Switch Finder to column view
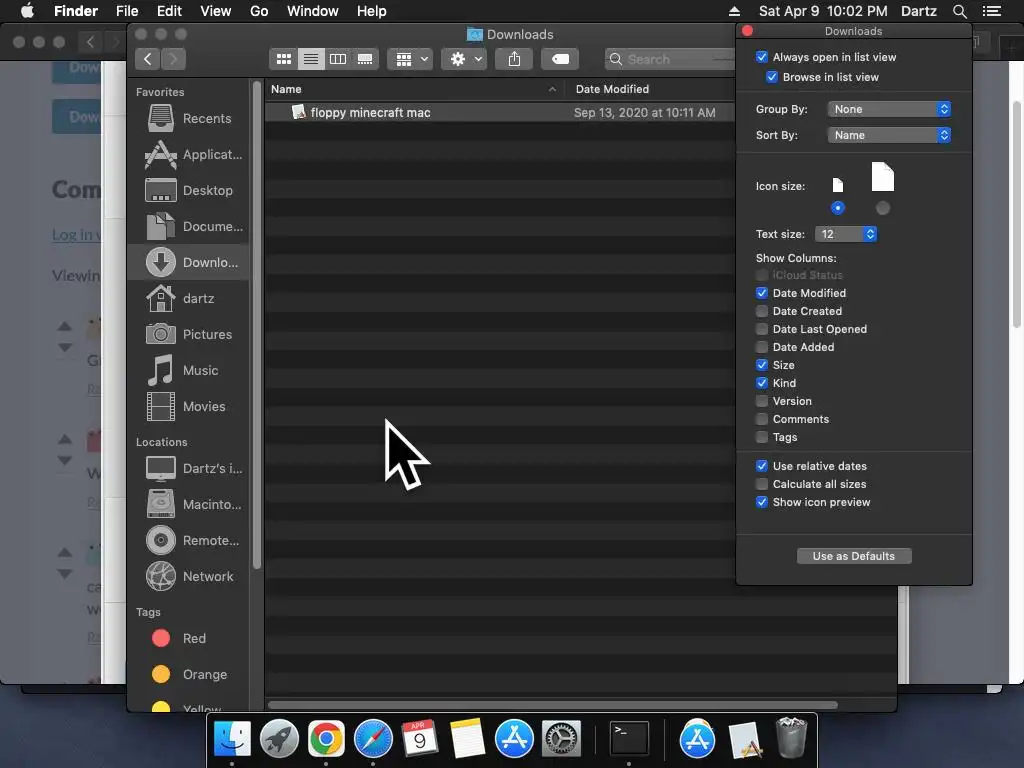 [x=338, y=59]
